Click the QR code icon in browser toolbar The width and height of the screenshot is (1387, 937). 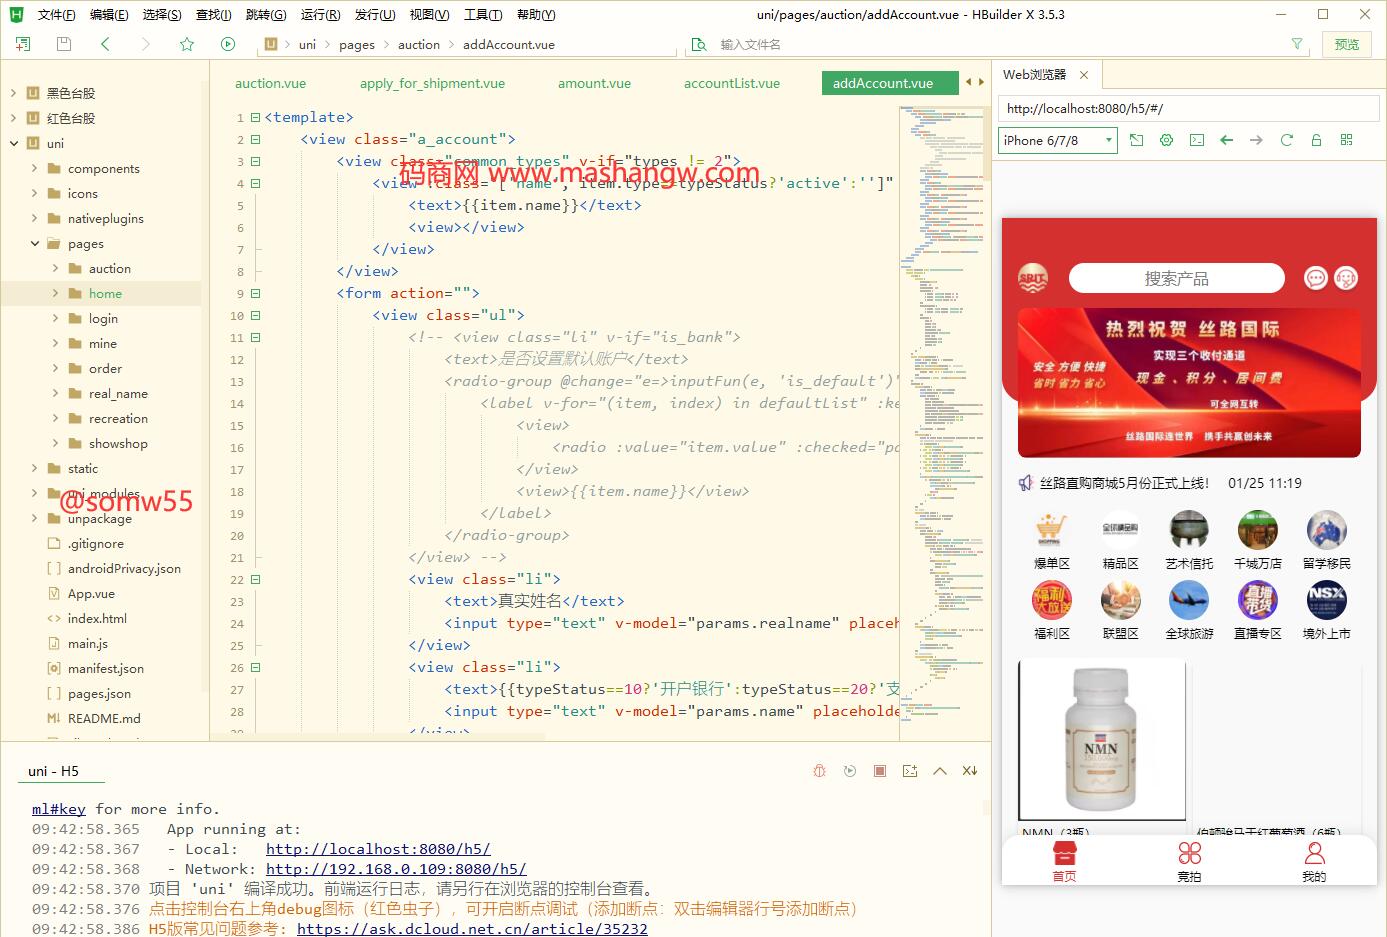[1347, 140]
